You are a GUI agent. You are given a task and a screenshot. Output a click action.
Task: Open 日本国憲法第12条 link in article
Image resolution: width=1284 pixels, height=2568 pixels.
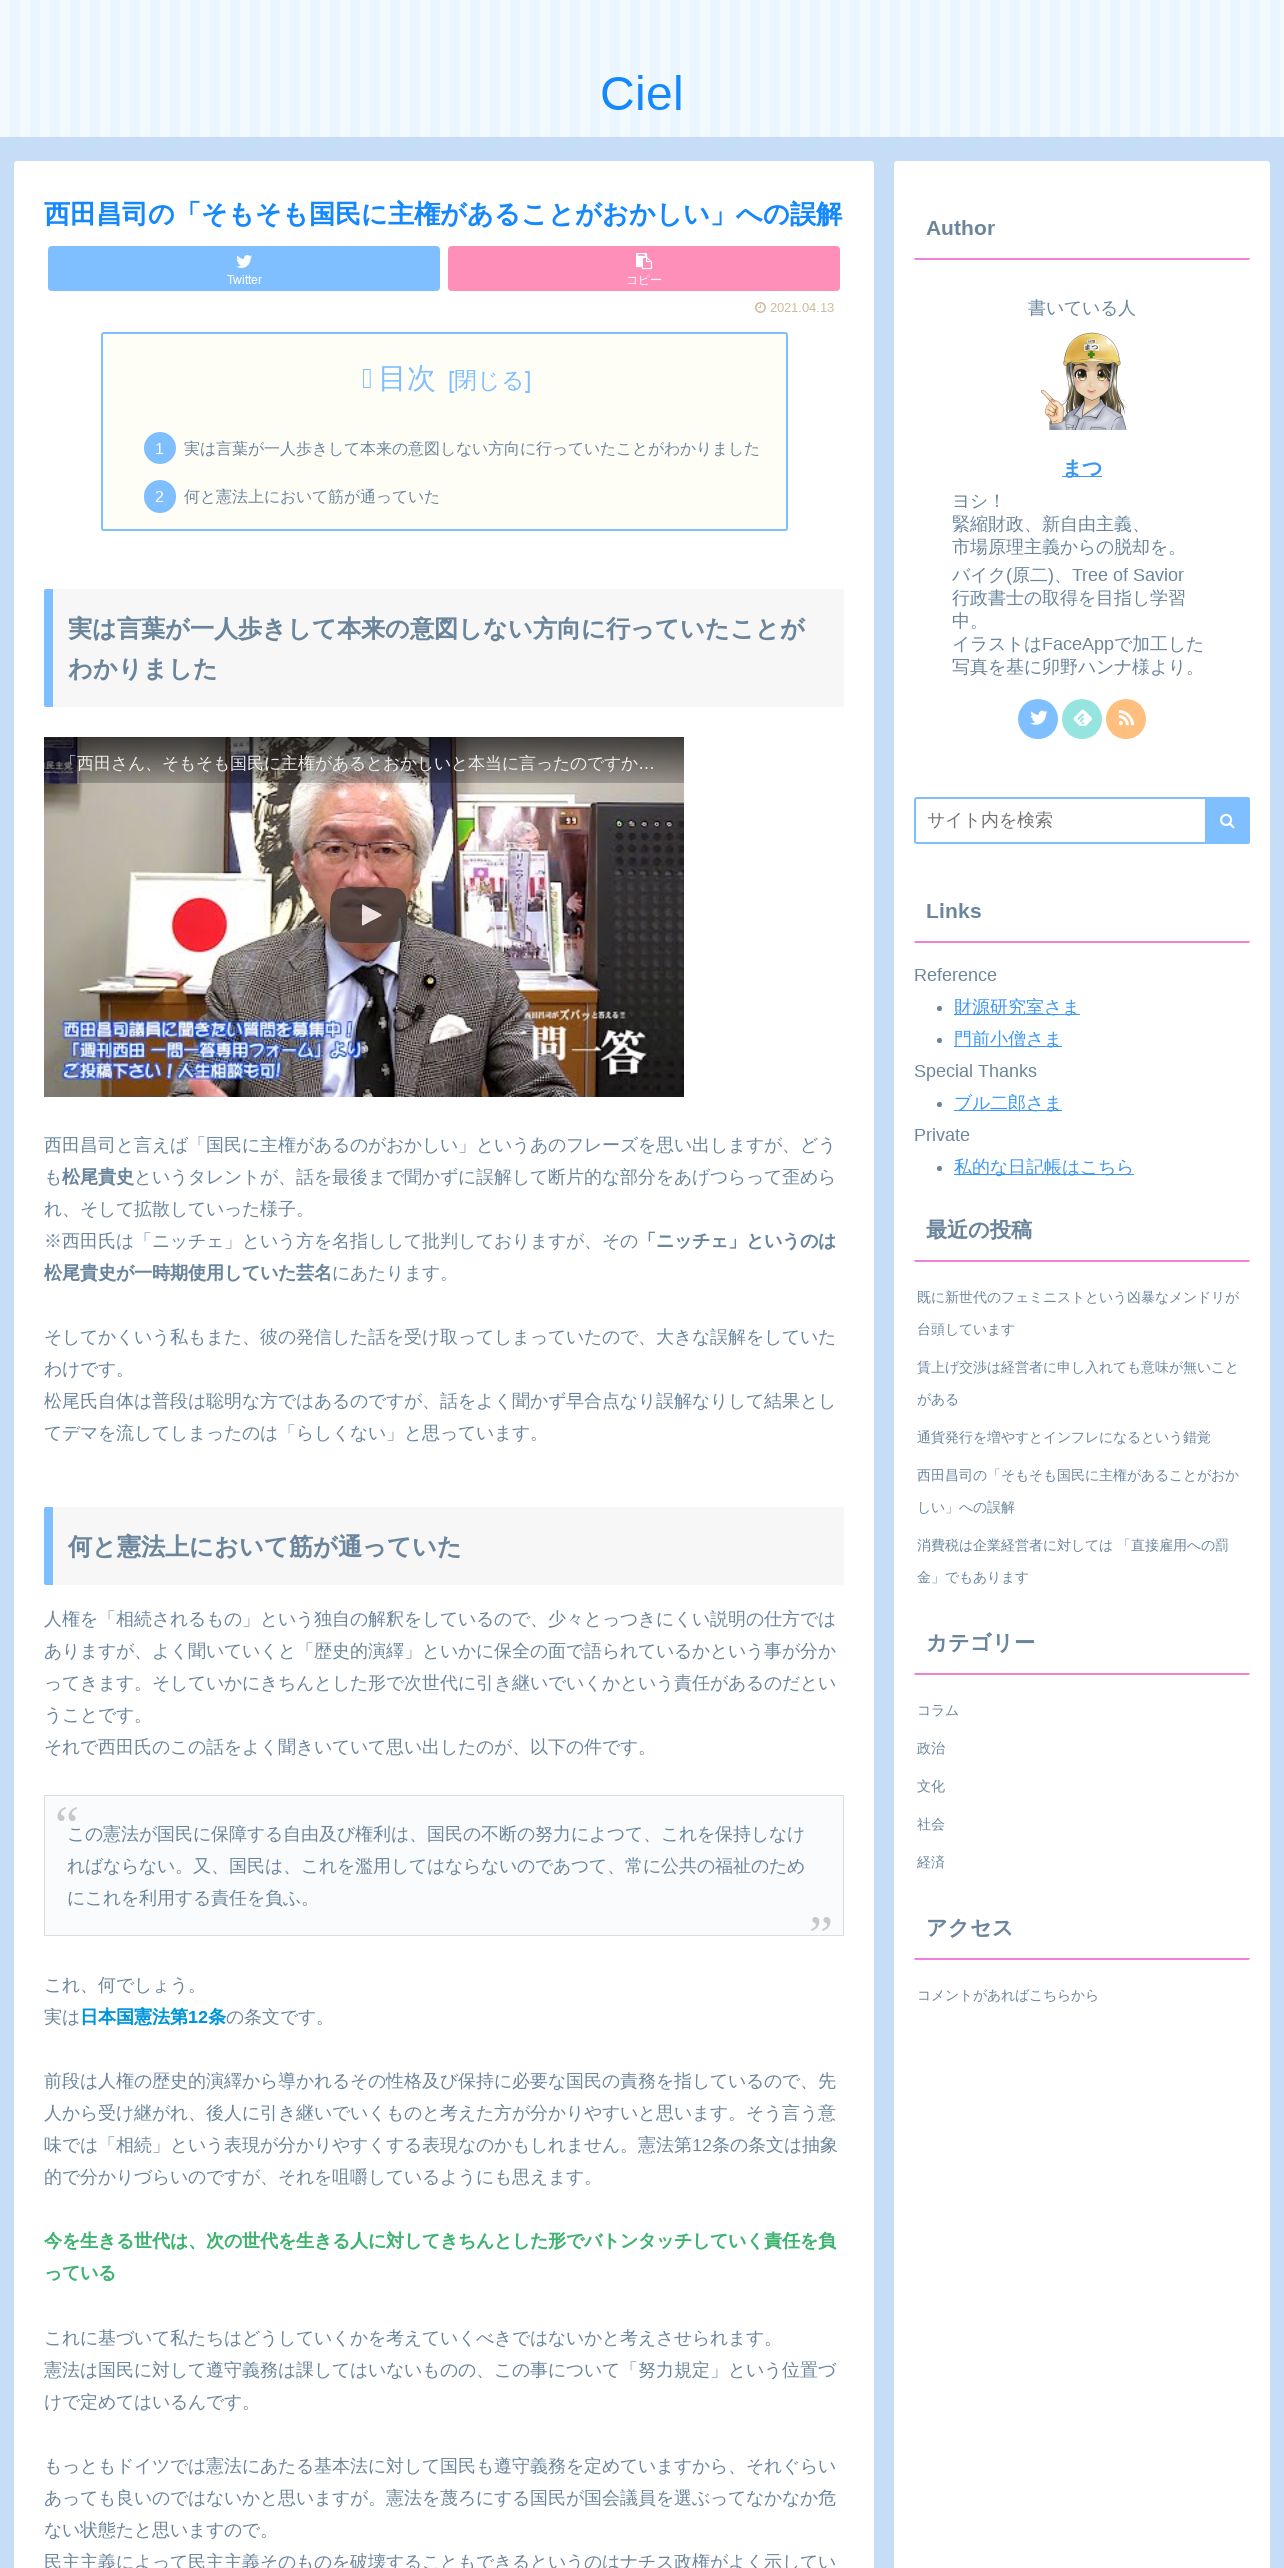(x=153, y=2017)
